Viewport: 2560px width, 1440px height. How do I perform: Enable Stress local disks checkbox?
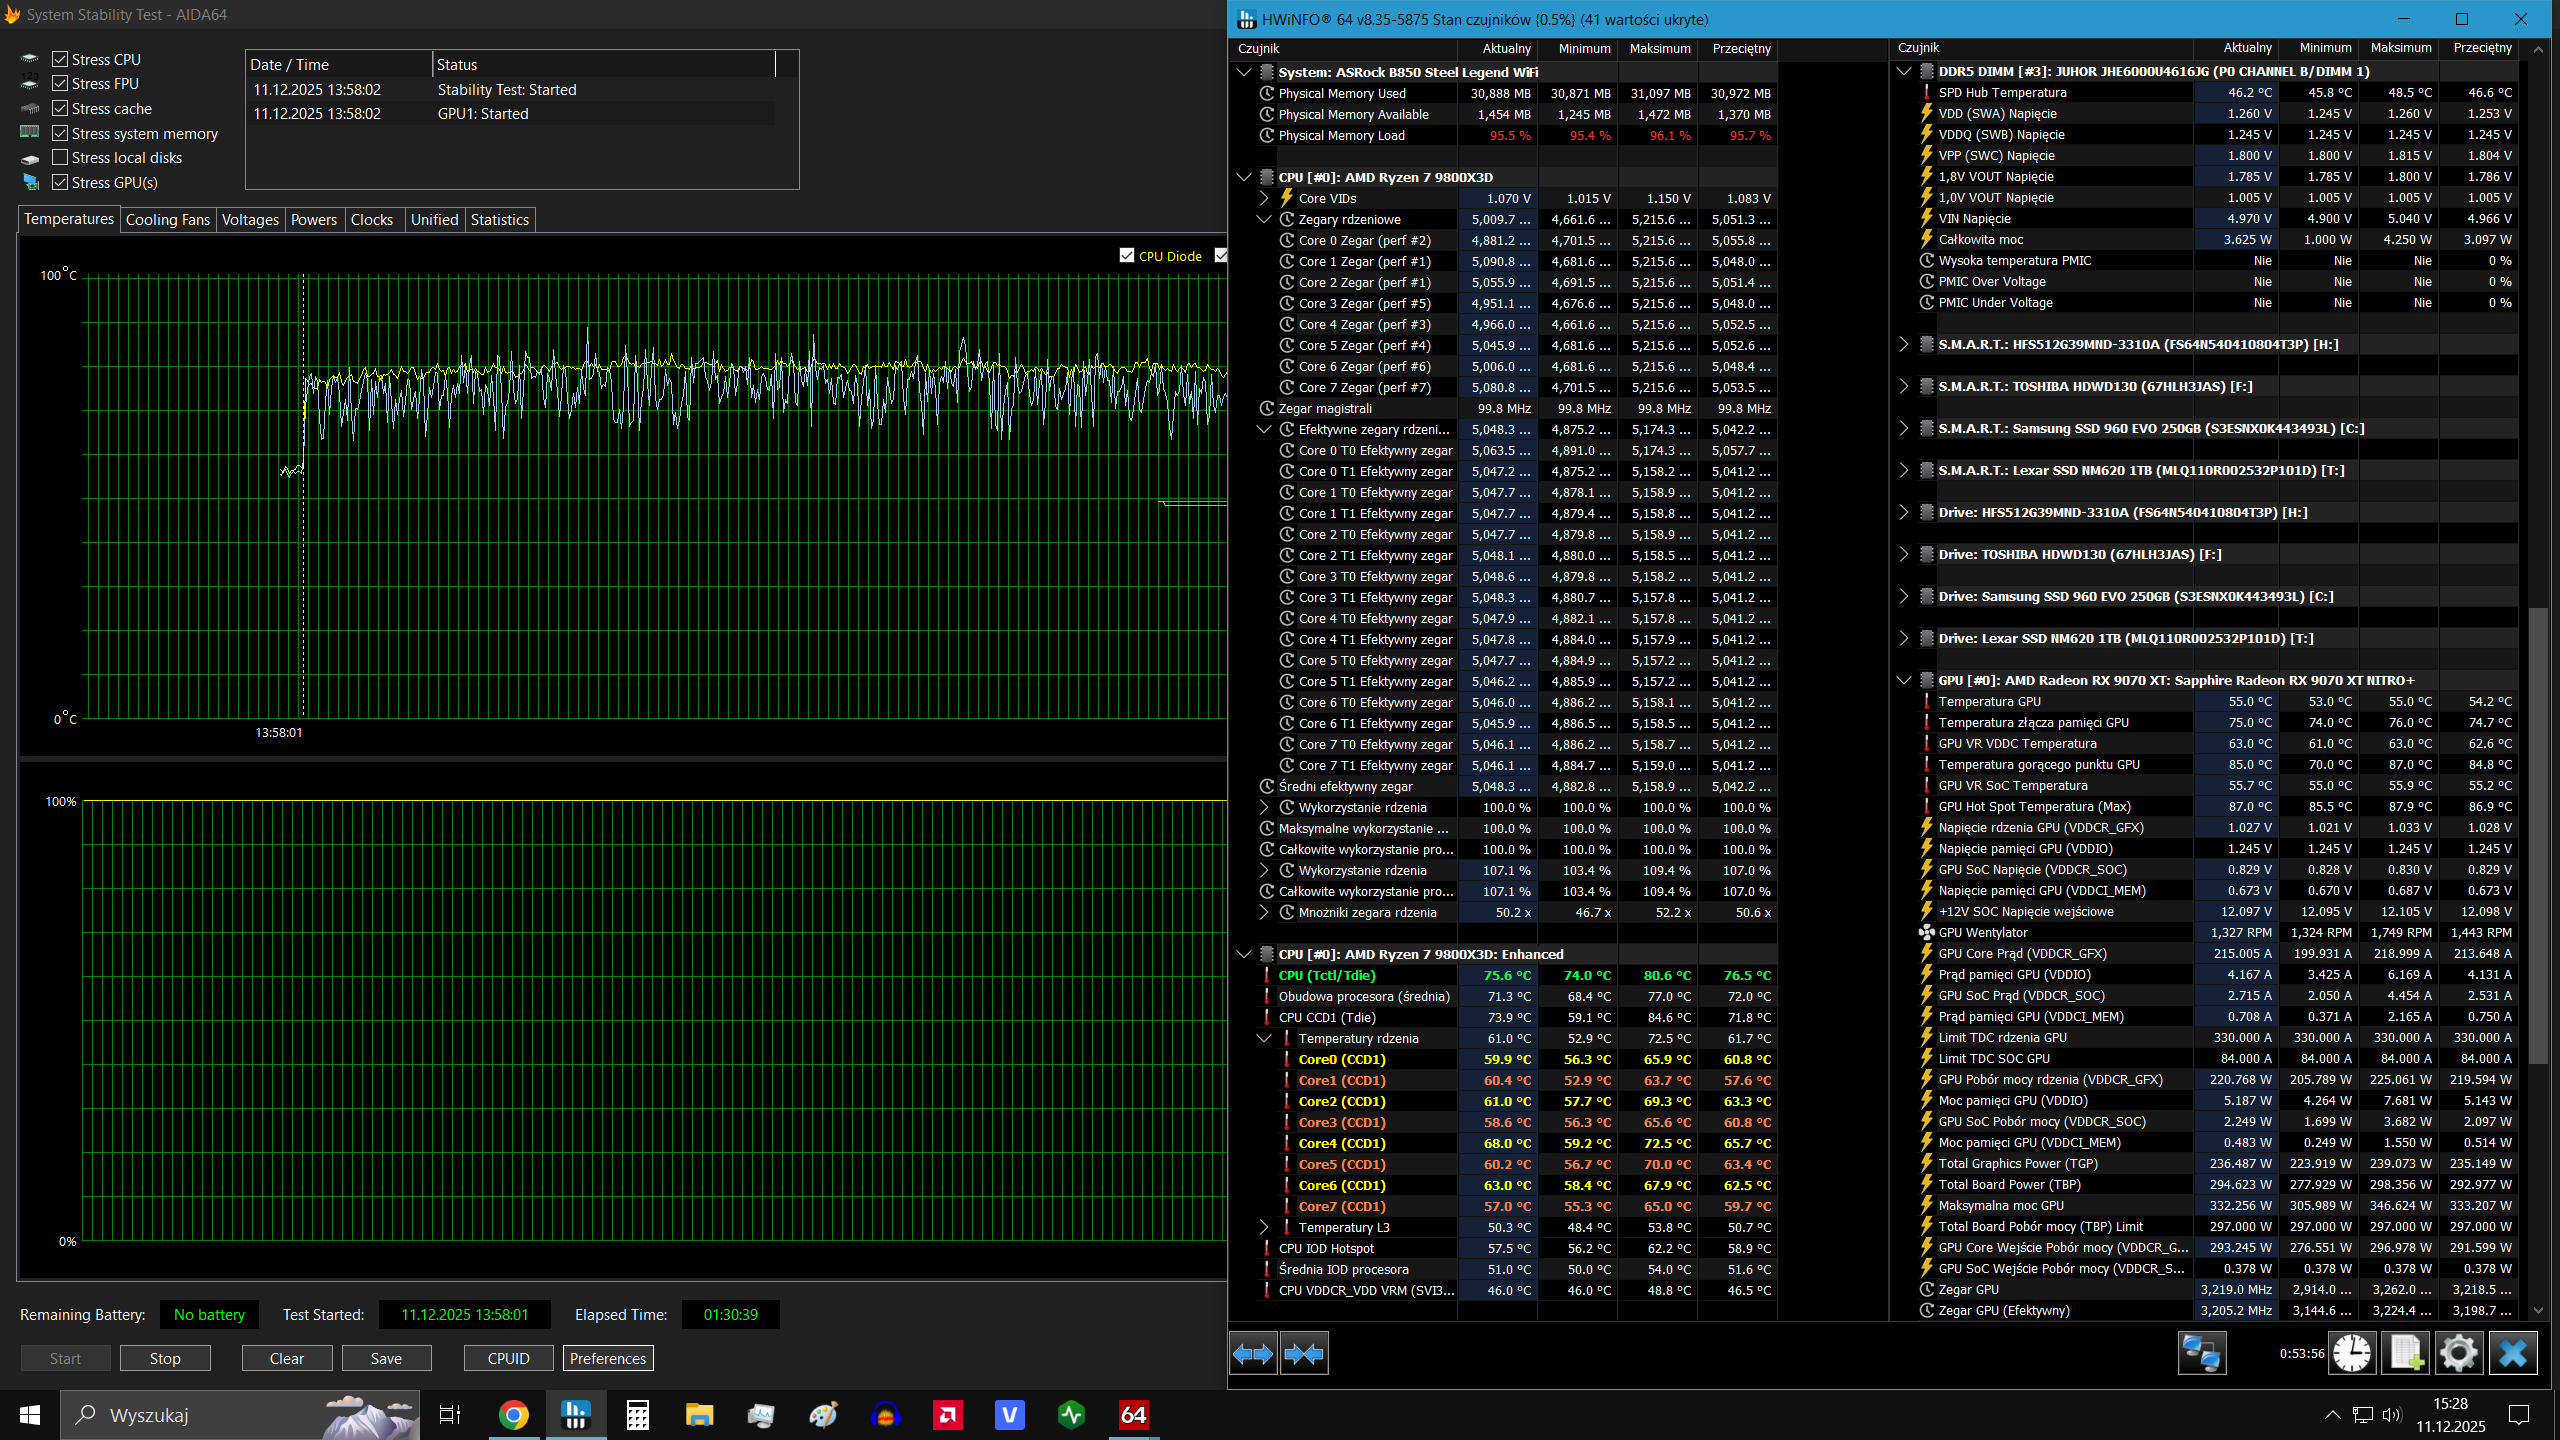(x=61, y=158)
